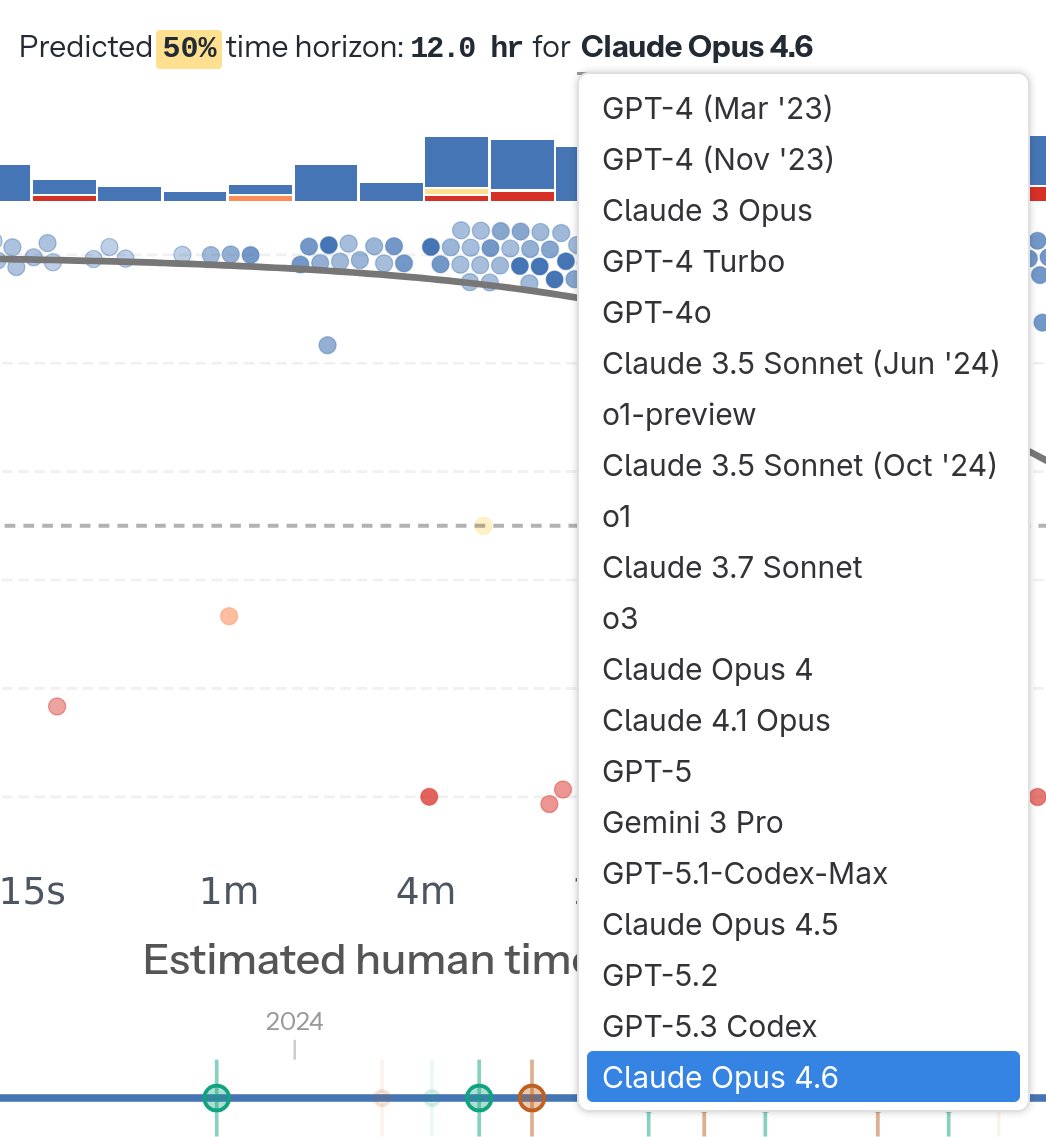Select Gemini 3 Pro model
Viewport: 1046px width, 1137px height.
(x=803, y=822)
